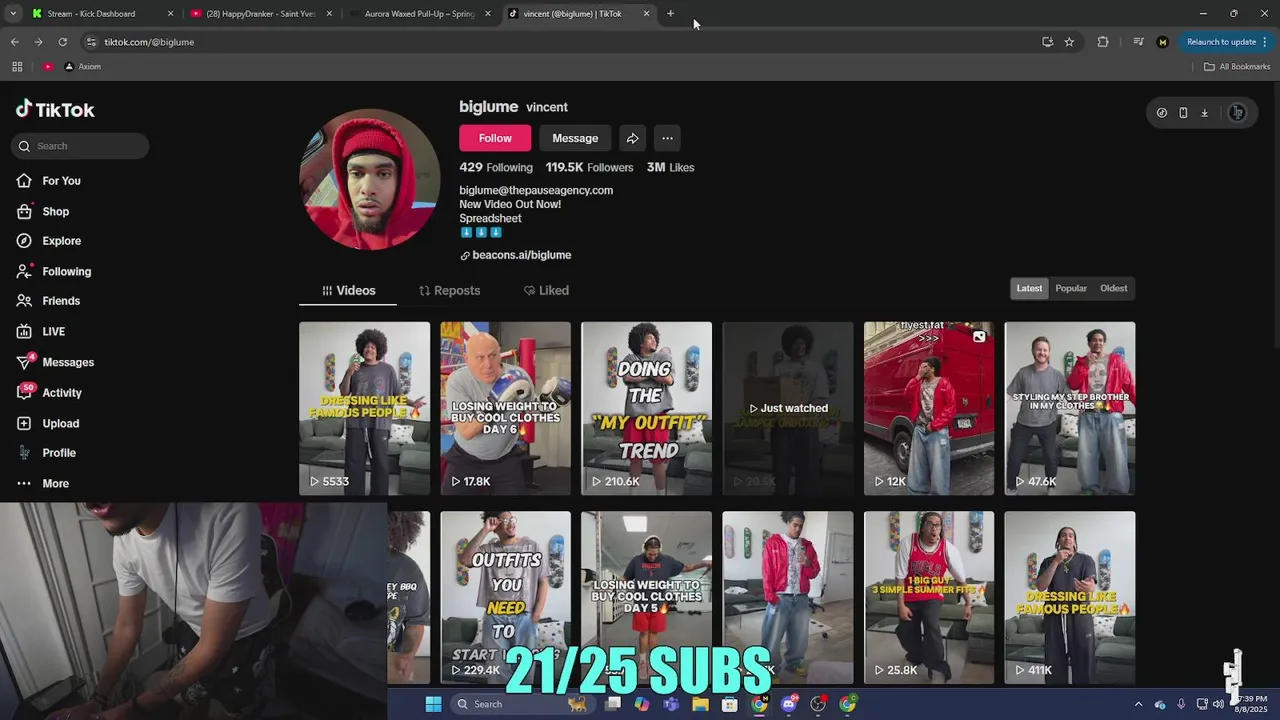
Task: View the 119.5K Followers list
Action: tap(589, 168)
